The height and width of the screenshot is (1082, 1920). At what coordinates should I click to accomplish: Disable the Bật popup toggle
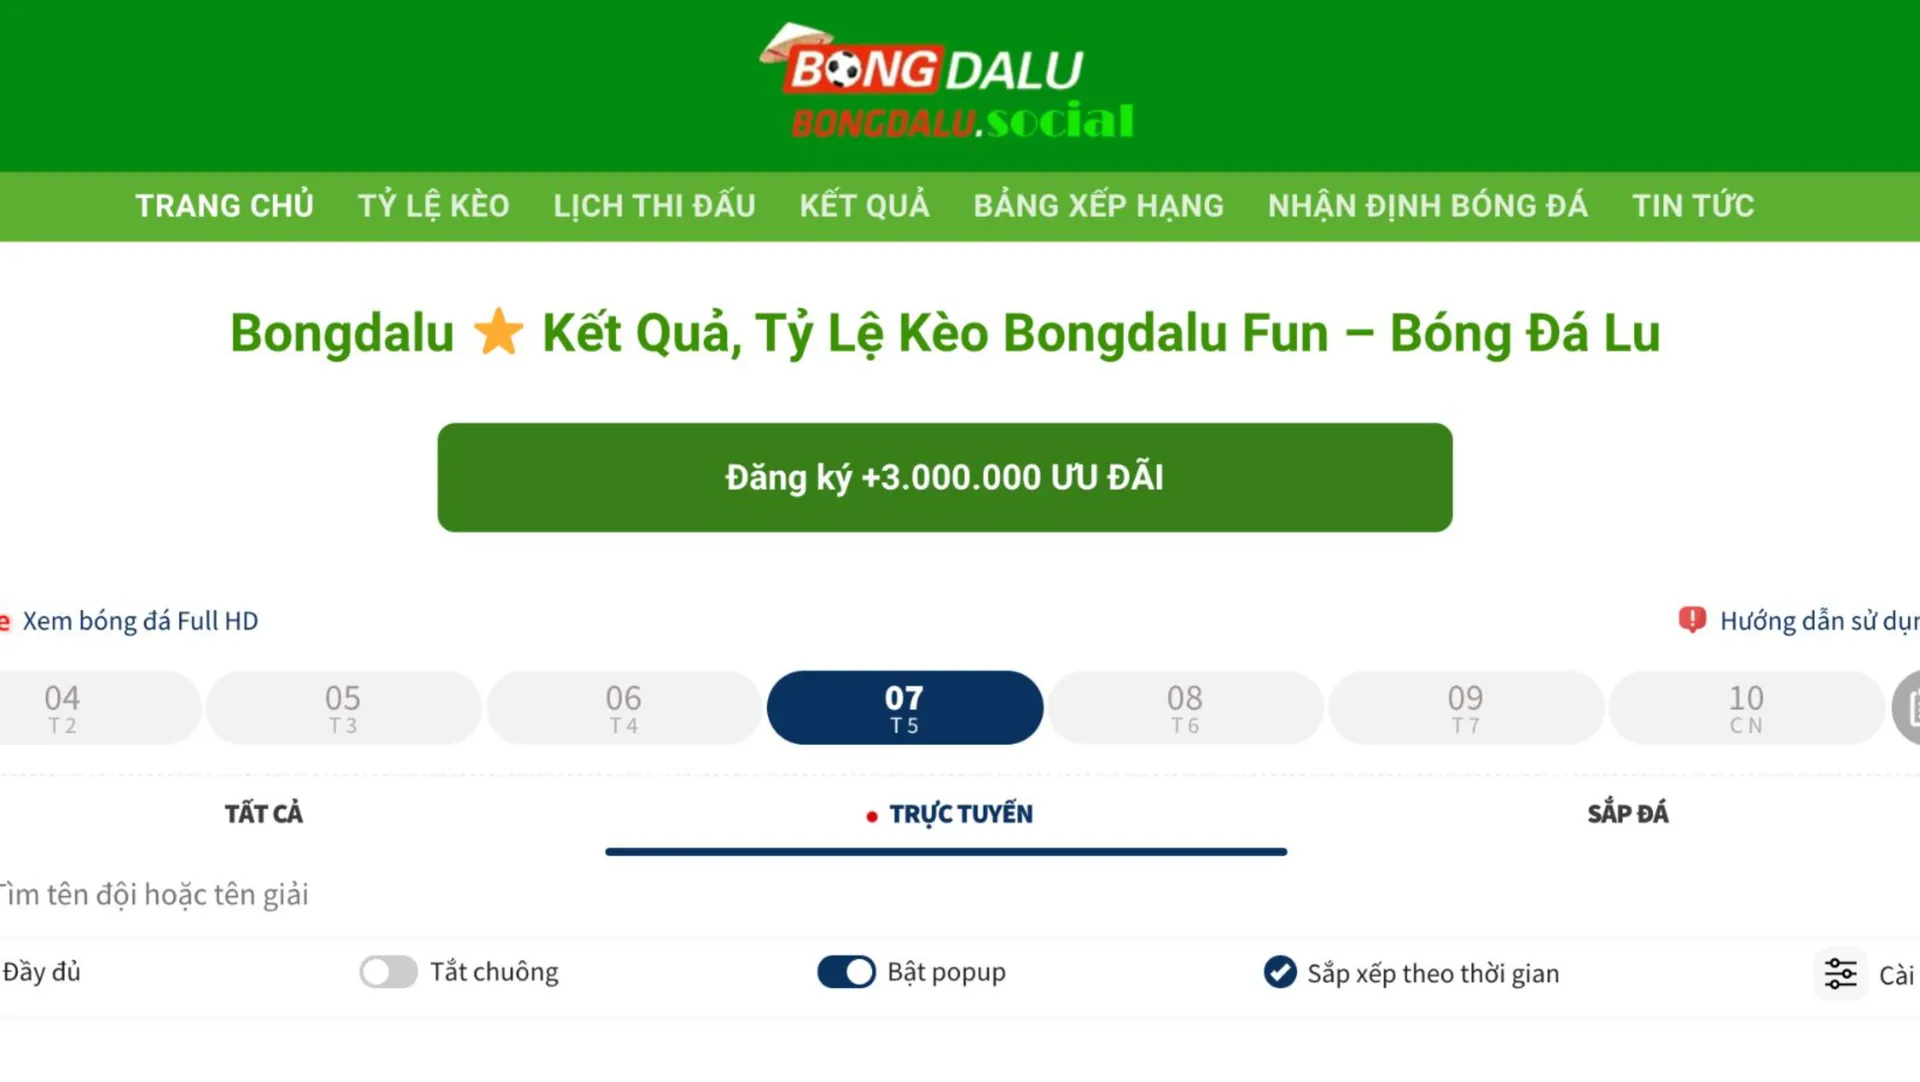(x=845, y=971)
